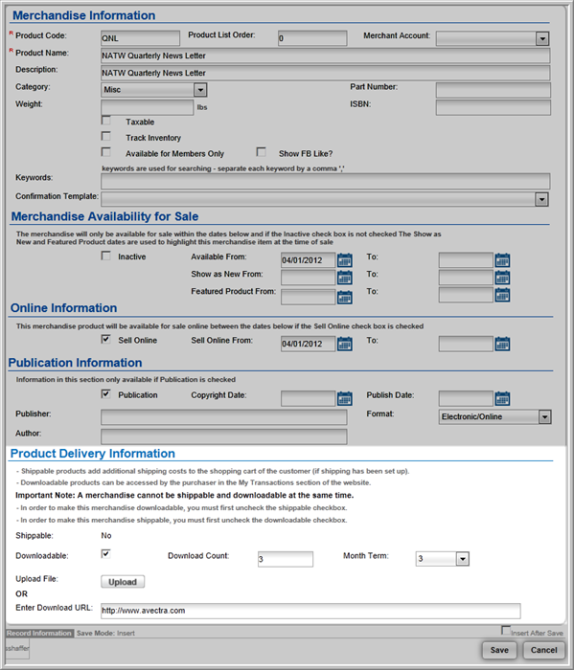Click the 'Product Delivery Information' heading
Screen dimensions: 574x670
click(92, 453)
